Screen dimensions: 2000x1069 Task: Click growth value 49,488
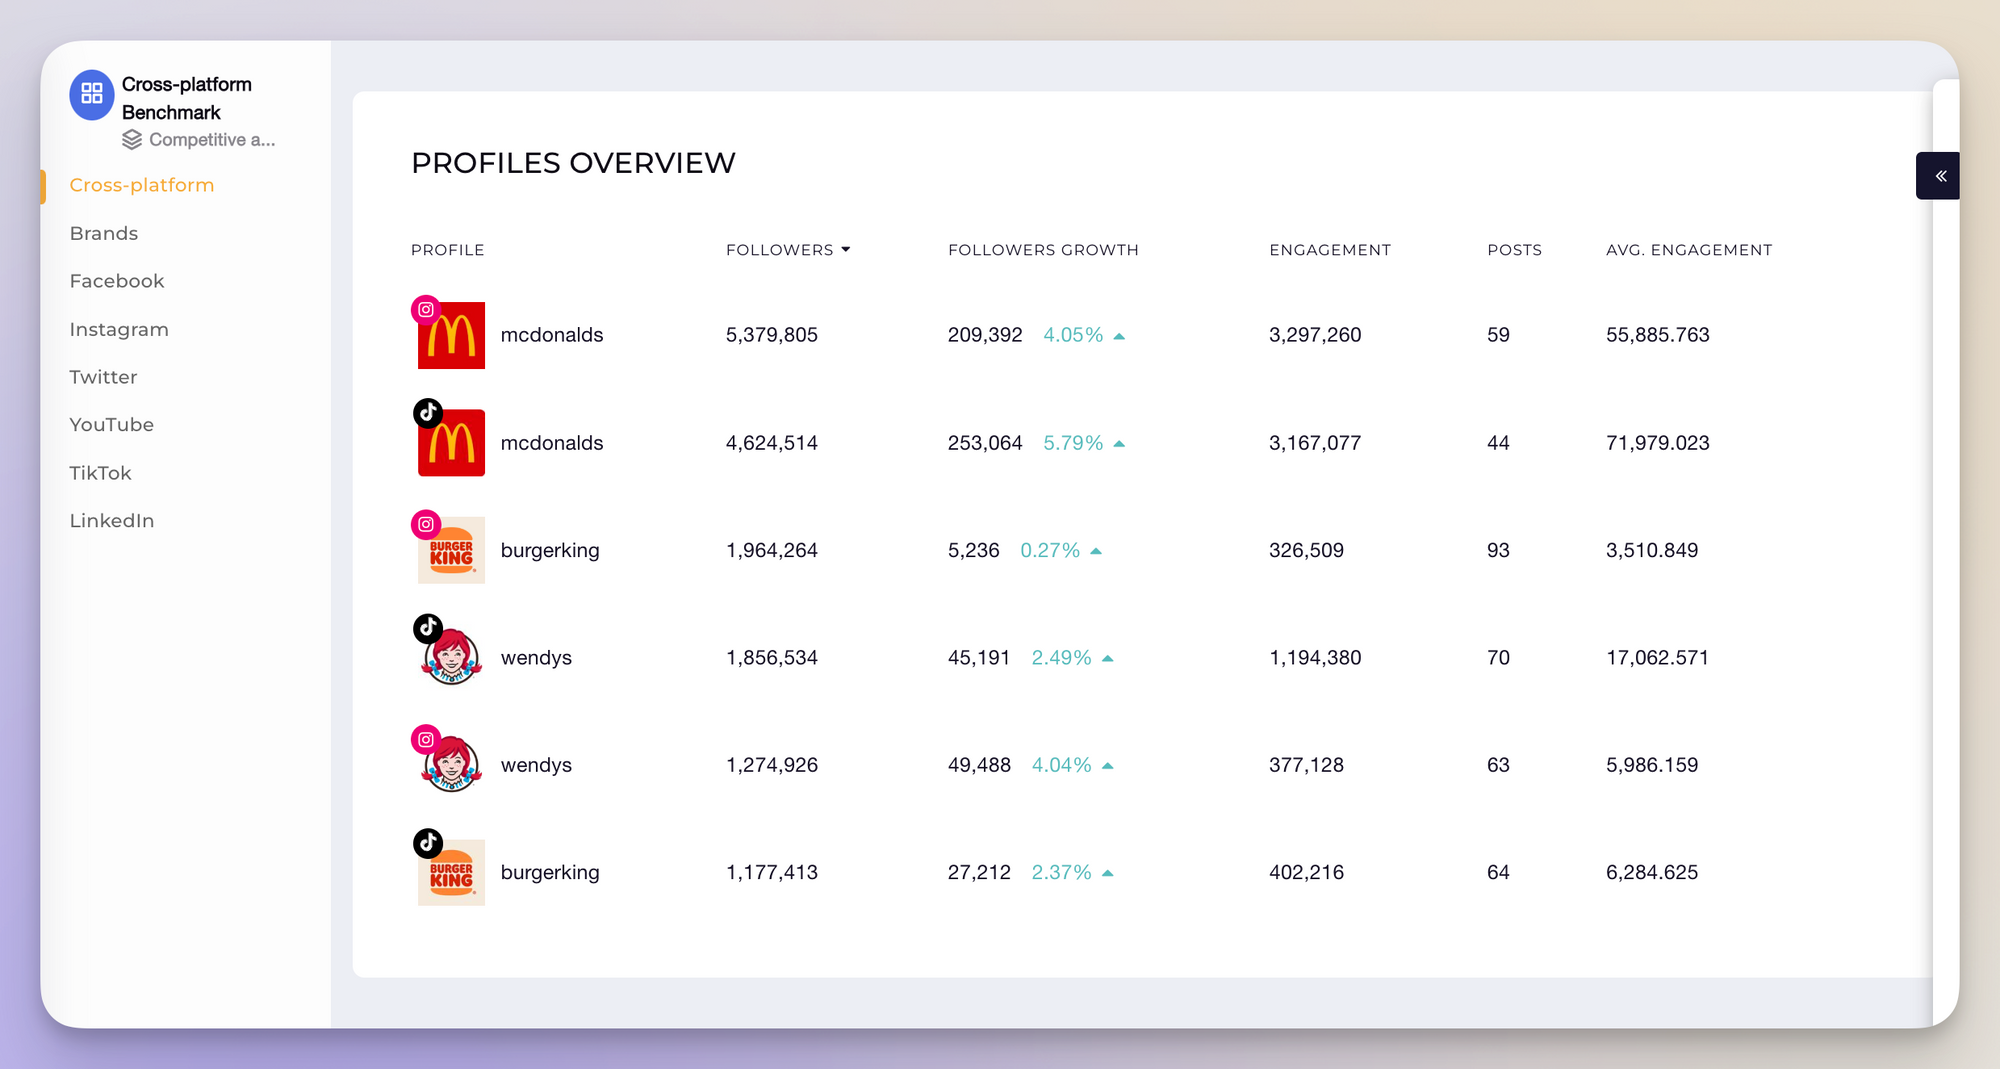[979, 765]
